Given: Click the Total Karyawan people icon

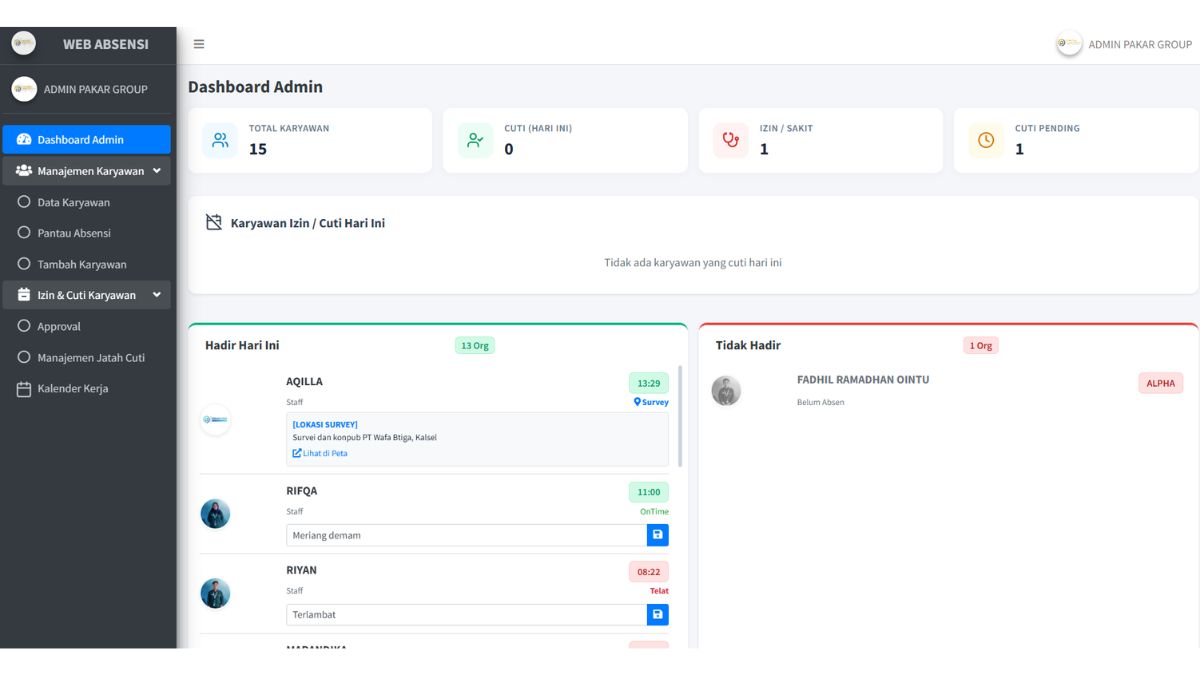Looking at the screenshot, I should tap(220, 140).
